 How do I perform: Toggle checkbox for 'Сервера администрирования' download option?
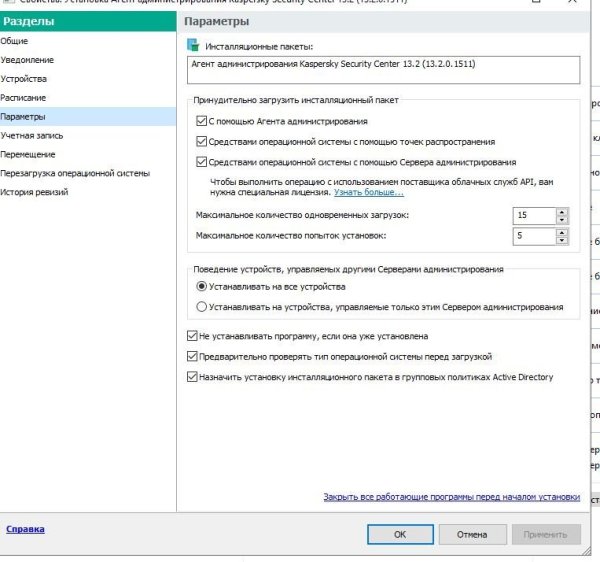tap(201, 162)
